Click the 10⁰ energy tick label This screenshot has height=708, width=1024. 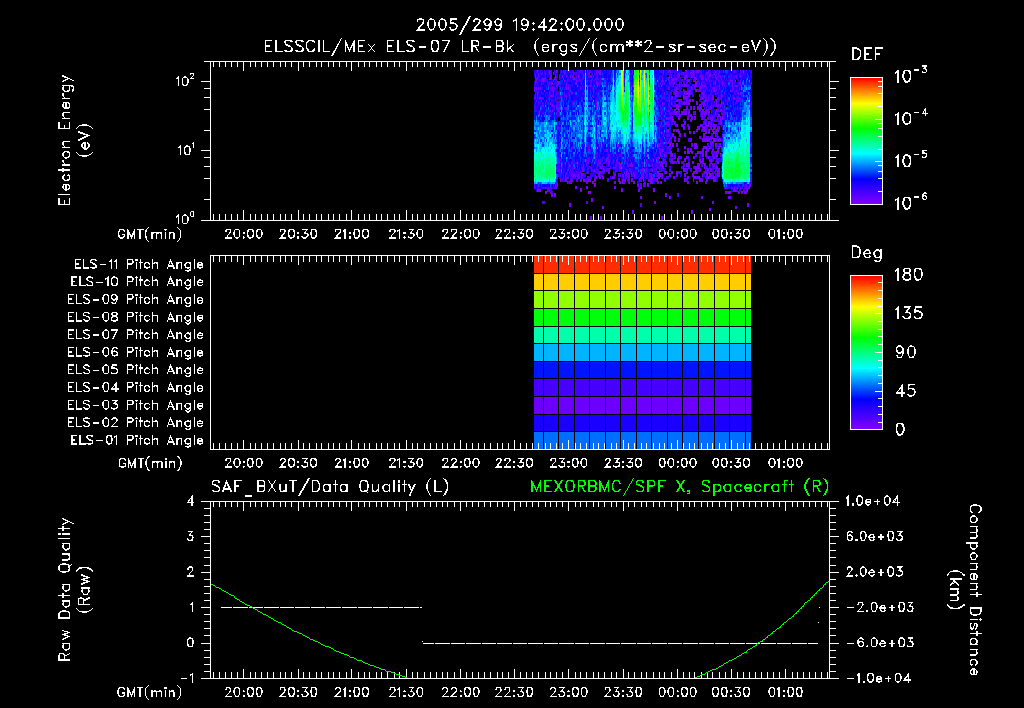[185, 217]
